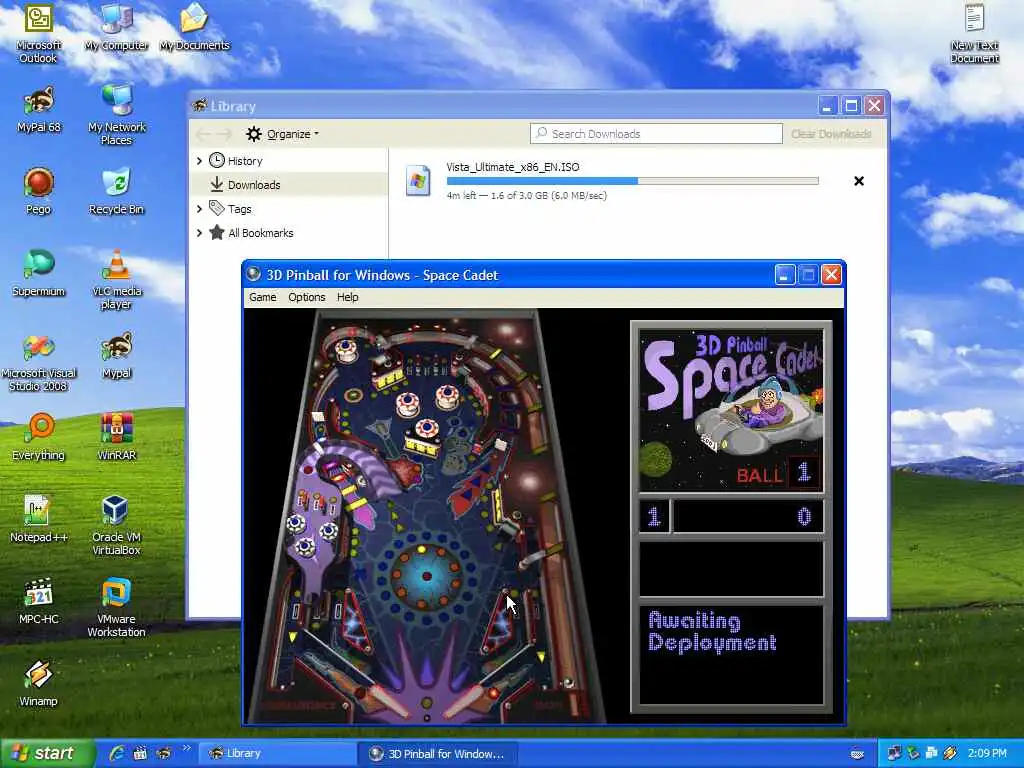Click the Pinball score display showing 0
Viewport: 1024px width, 768px height.
[748, 517]
